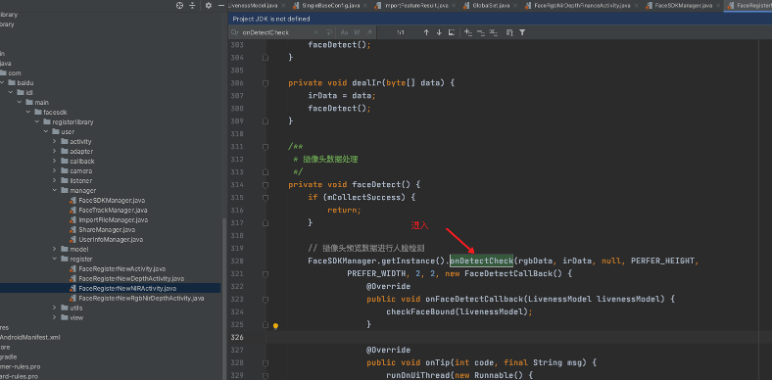
Task: Click lightbulb intention icon at line 325
Action: [x=276, y=326]
